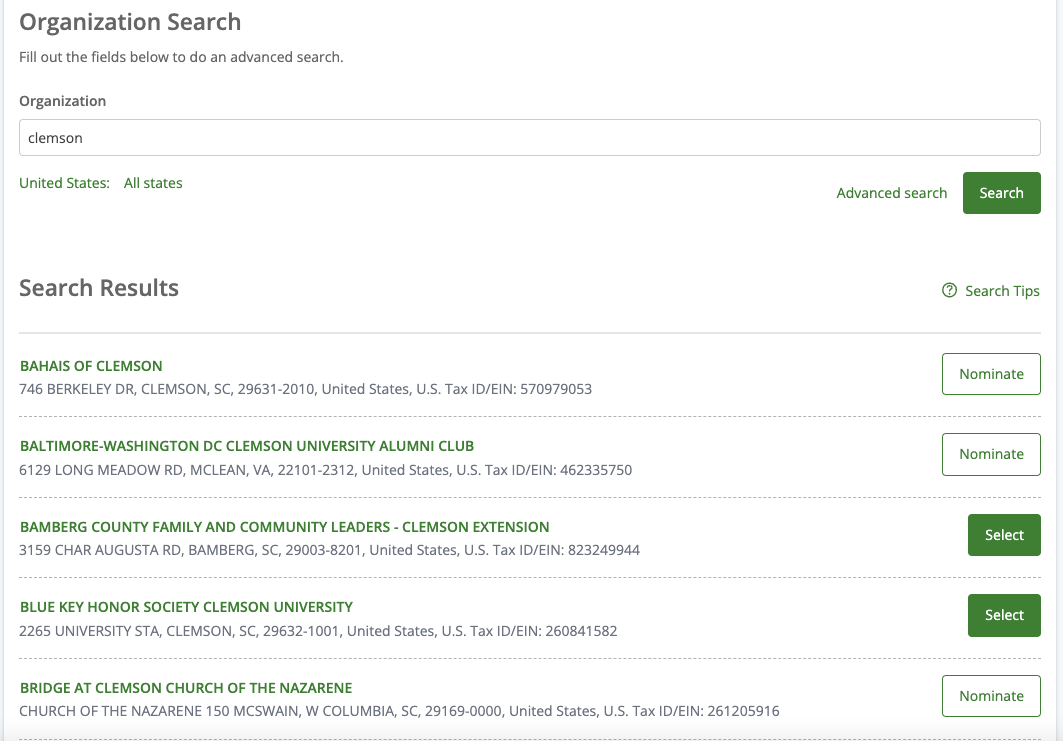Select Bamberg County Family and Community Leaders
The image size is (1063, 741).
click(x=1004, y=535)
